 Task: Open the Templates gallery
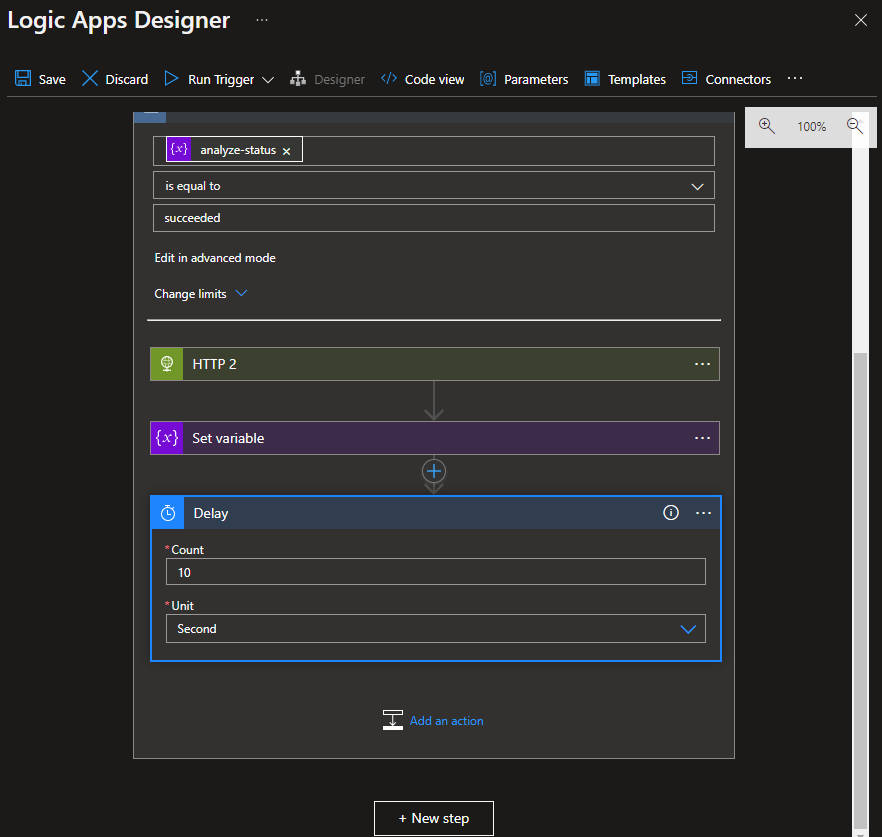625,79
